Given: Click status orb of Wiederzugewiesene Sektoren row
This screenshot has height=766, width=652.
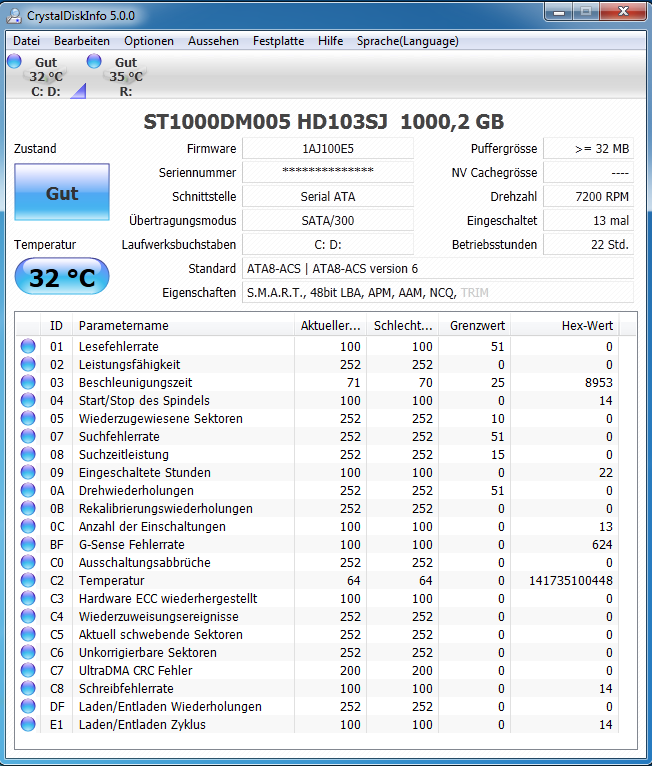Looking at the screenshot, I should [28, 418].
